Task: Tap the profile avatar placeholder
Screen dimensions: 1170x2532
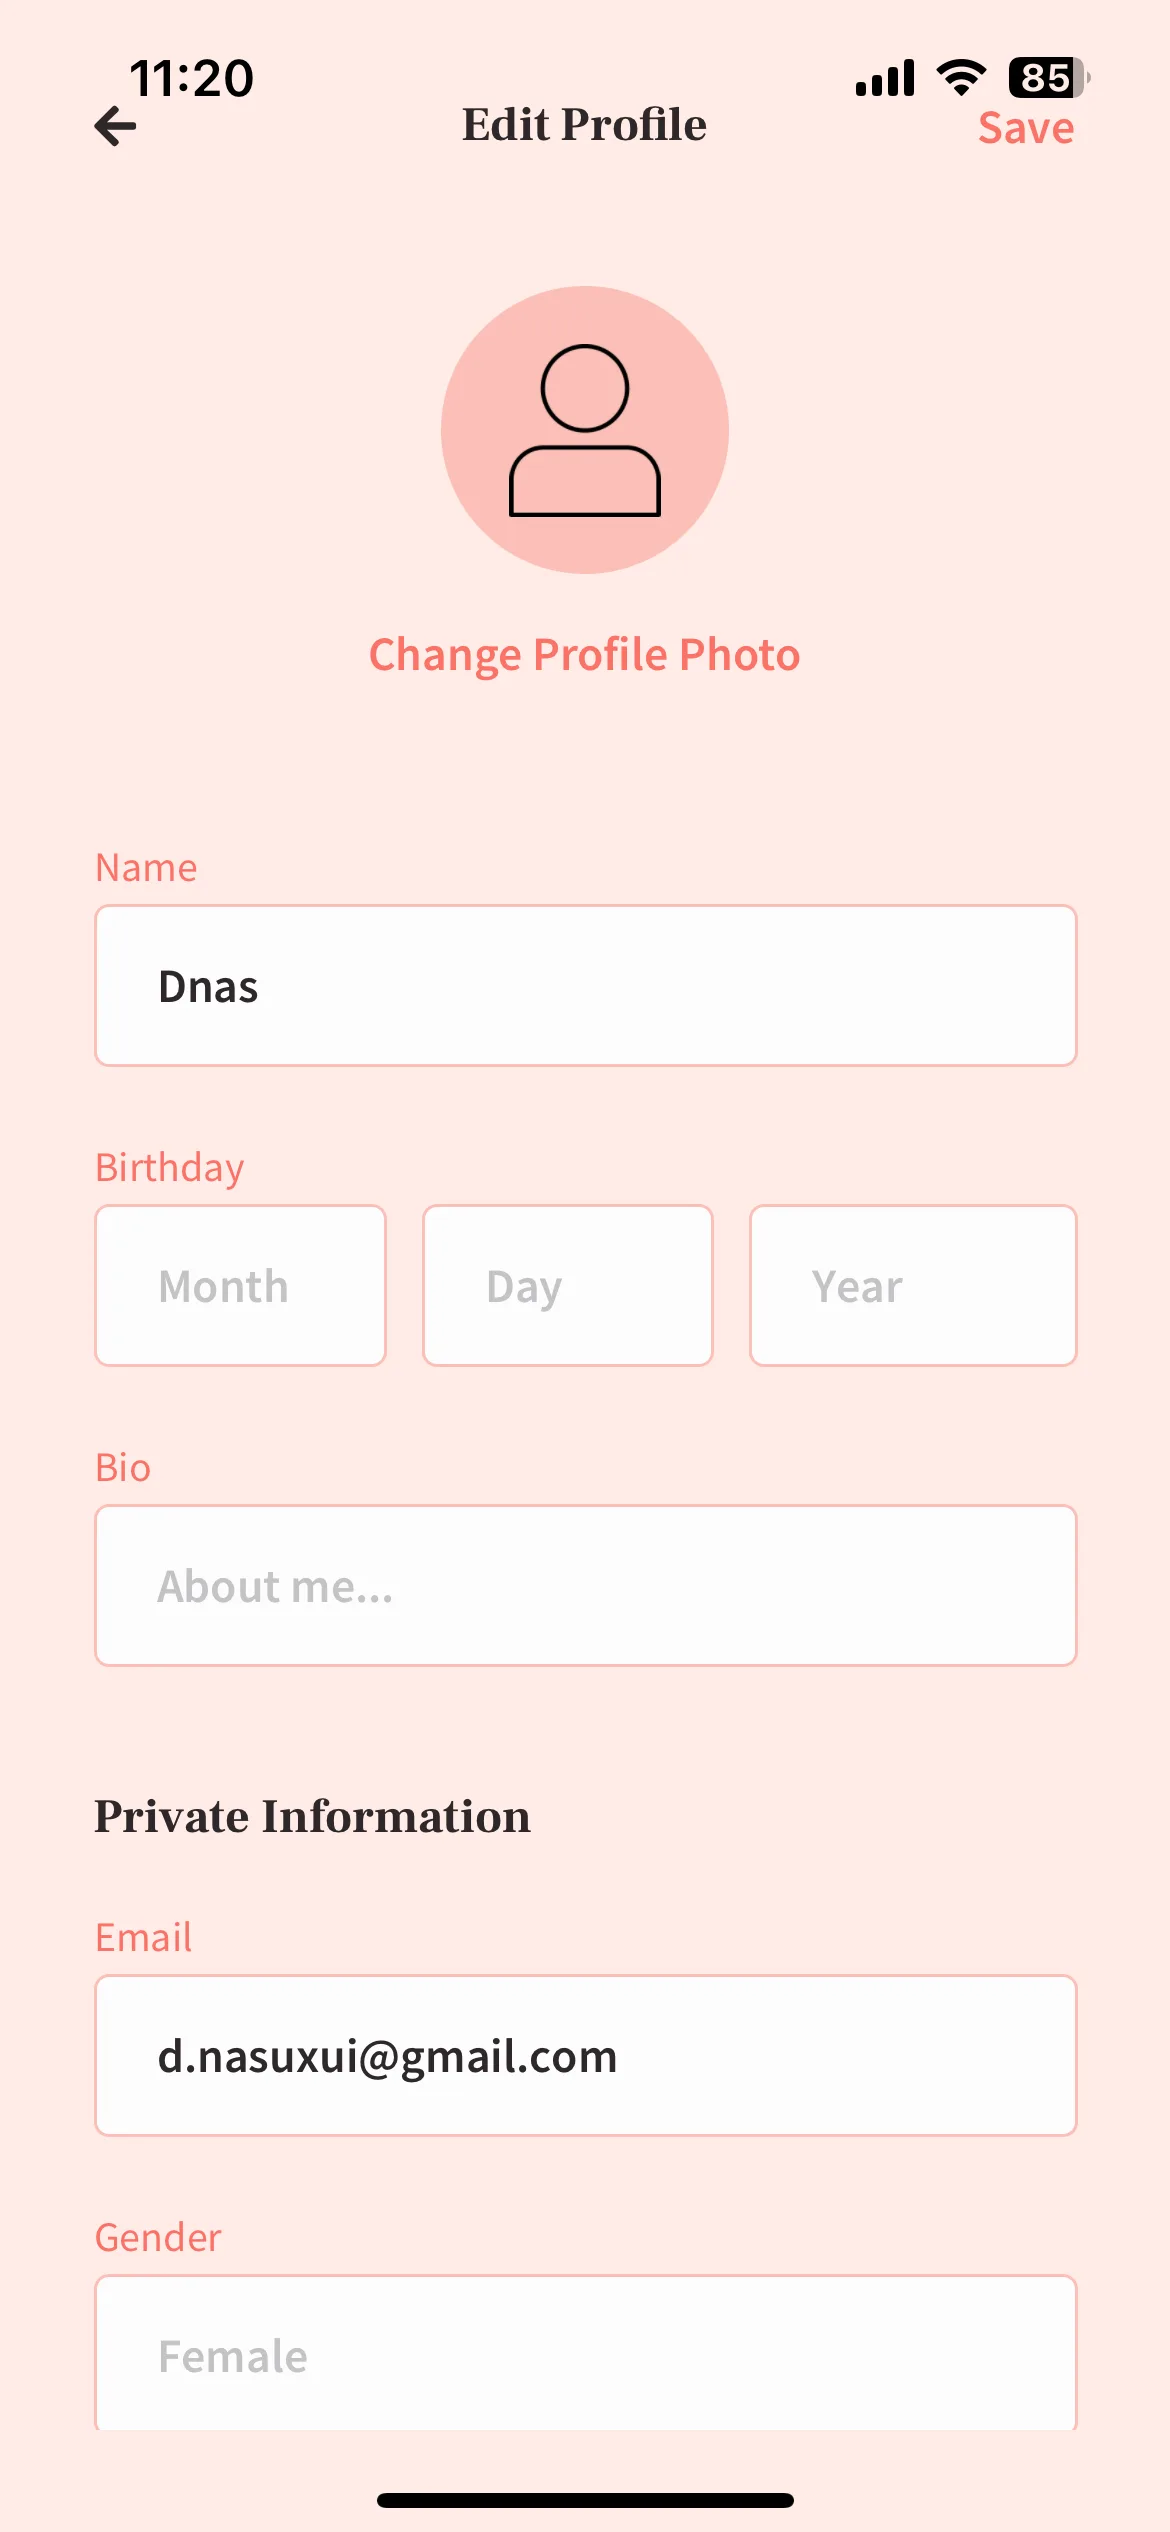Action: (x=585, y=430)
